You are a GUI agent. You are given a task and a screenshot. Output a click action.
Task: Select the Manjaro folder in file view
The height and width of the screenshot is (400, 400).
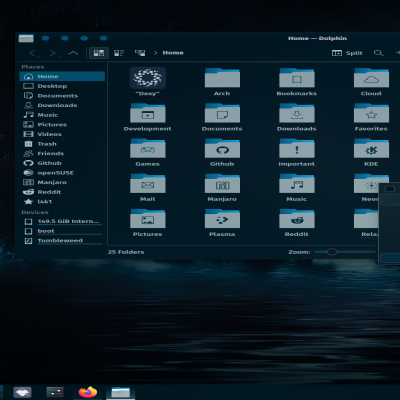(222, 183)
